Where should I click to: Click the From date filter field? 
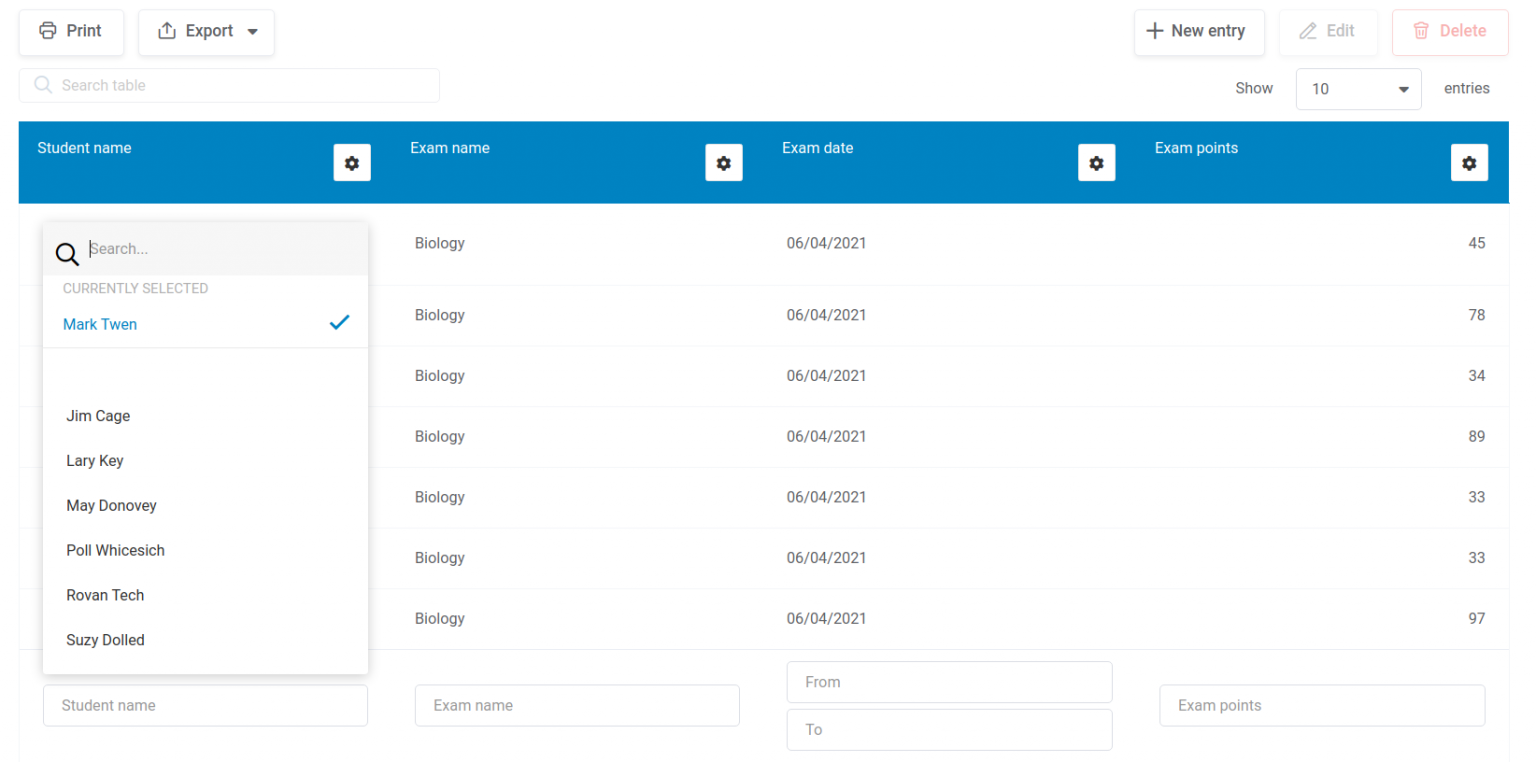(948, 681)
